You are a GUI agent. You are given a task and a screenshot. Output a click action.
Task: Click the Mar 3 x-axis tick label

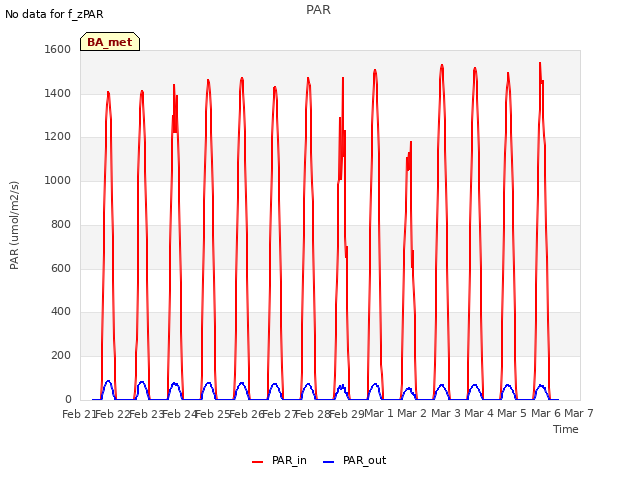coord(446,413)
